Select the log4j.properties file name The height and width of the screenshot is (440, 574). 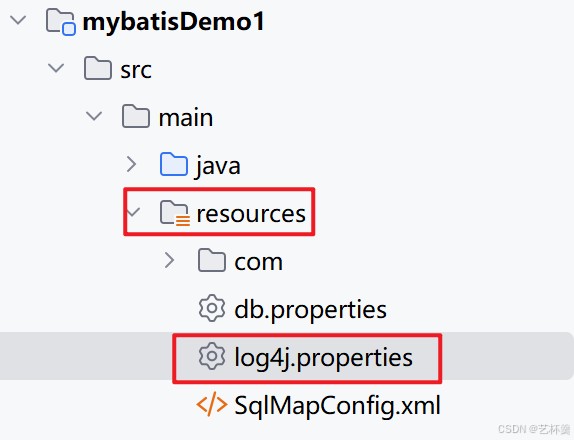click(324, 358)
